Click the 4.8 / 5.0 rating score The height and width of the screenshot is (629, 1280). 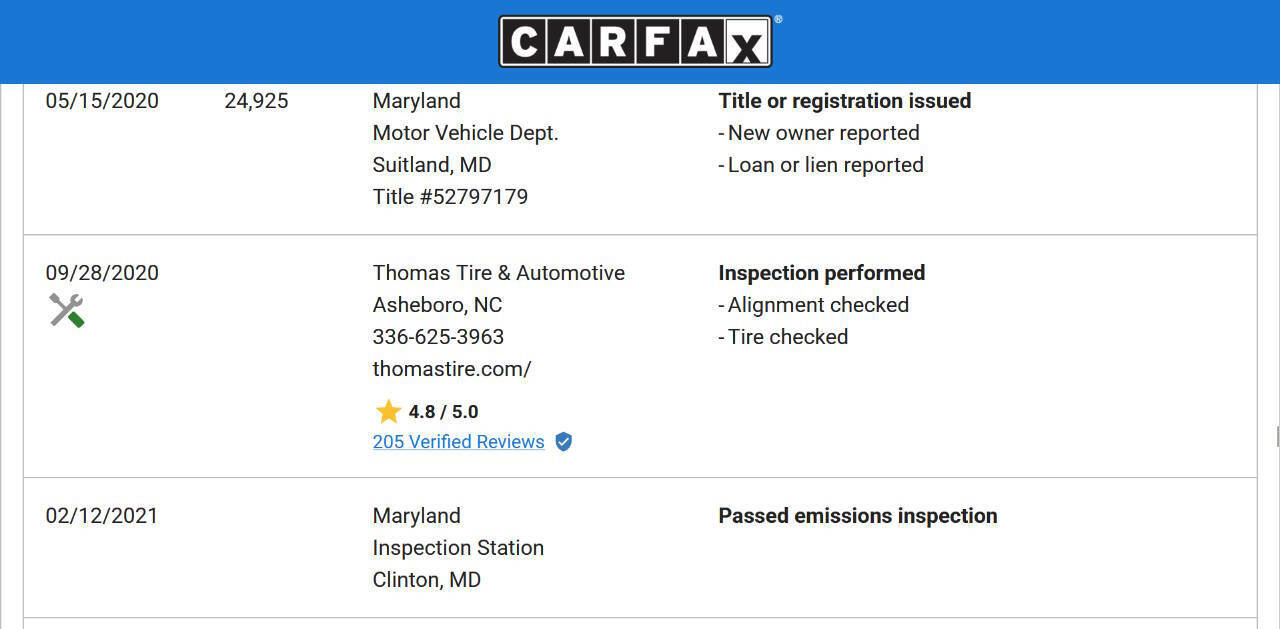coord(443,411)
